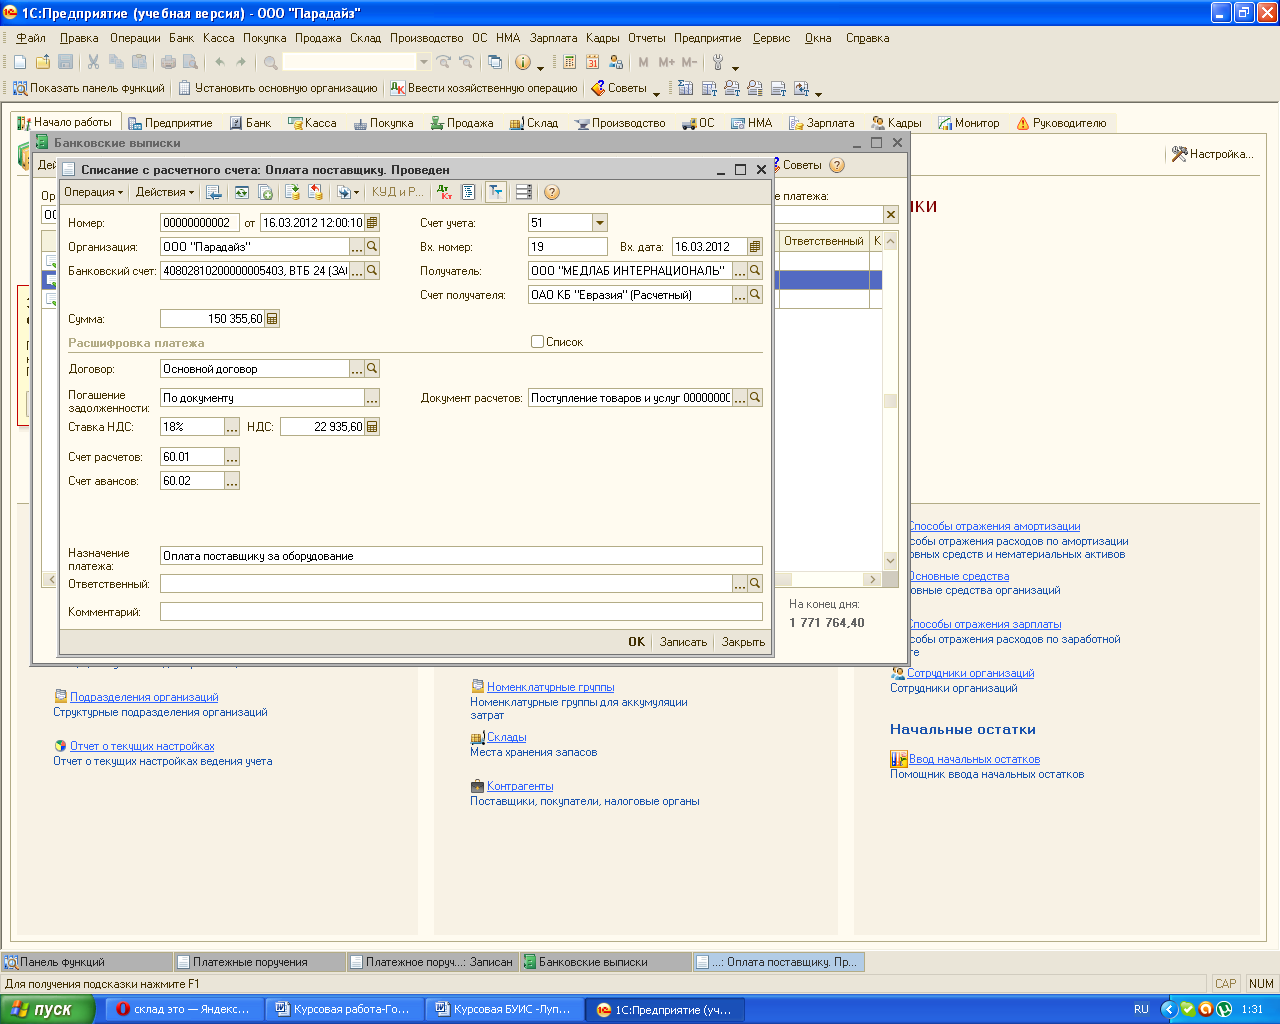Viewport: 1280px width, 1024px height.
Task: Open the calendar icon in main toolbar
Action: pyautogui.click(x=593, y=62)
